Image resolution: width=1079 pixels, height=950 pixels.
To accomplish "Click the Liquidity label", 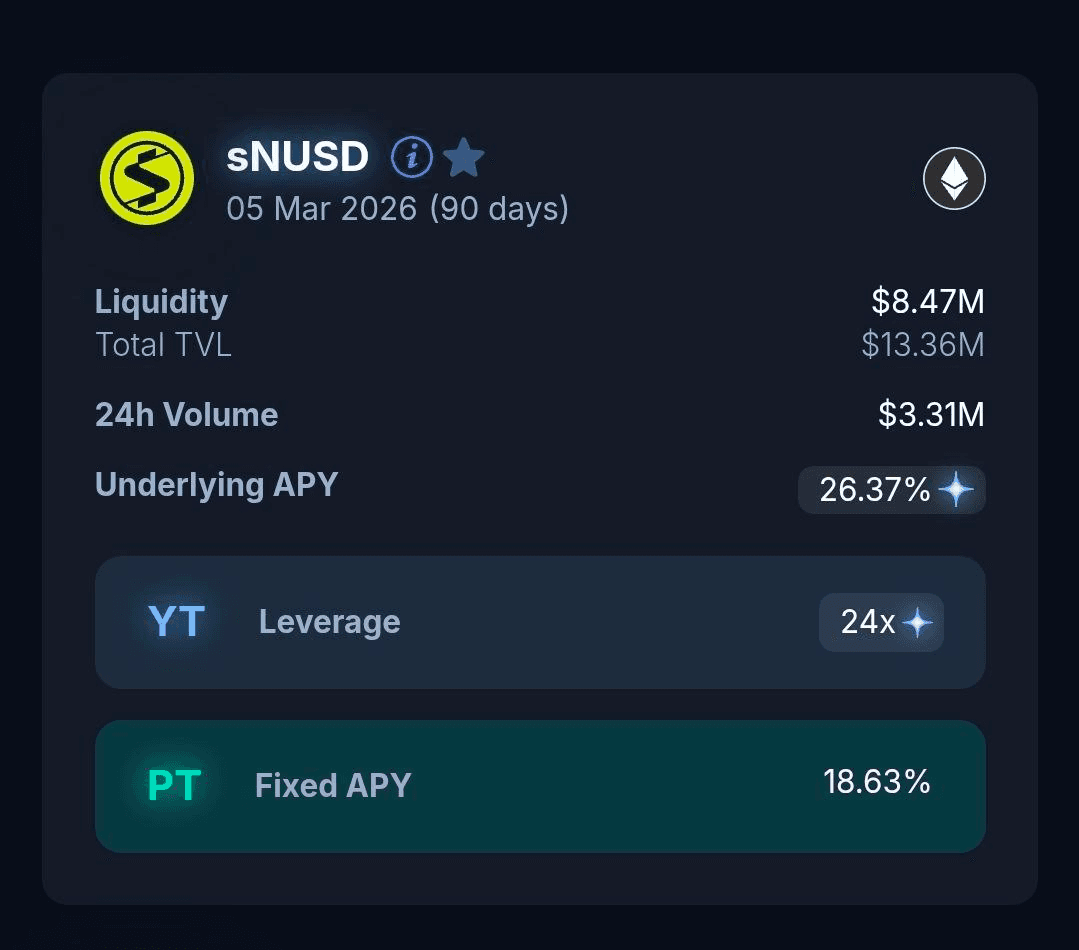I will (161, 301).
